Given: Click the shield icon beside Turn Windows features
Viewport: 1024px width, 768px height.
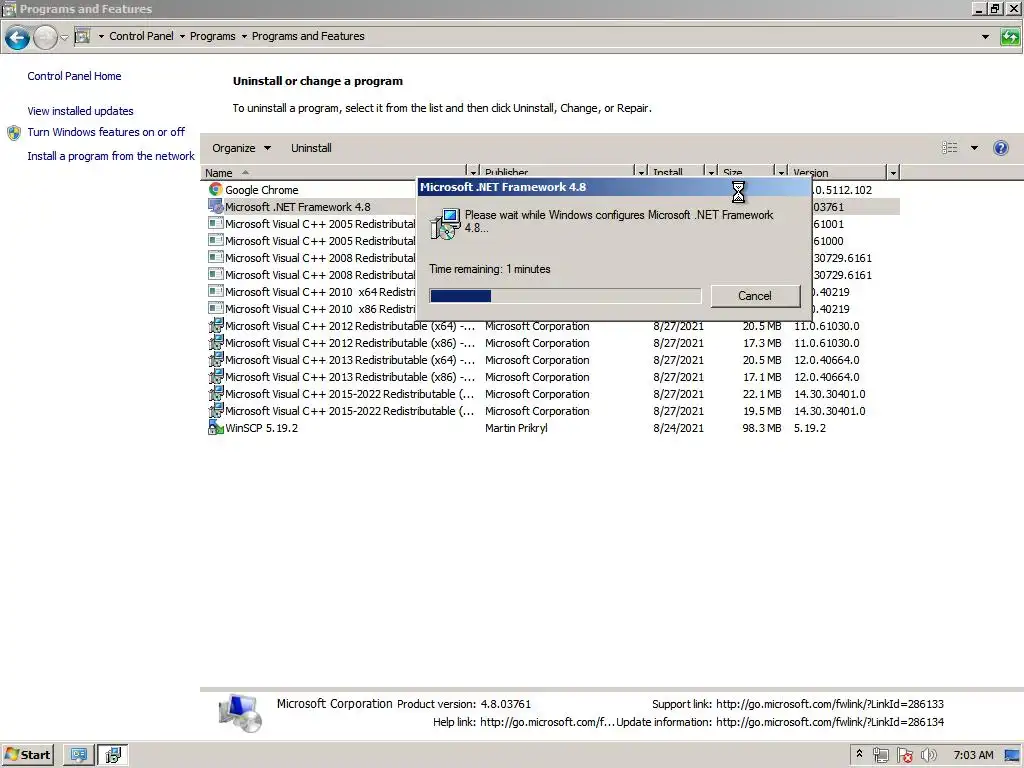Looking at the screenshot, I should pos(14,133).
